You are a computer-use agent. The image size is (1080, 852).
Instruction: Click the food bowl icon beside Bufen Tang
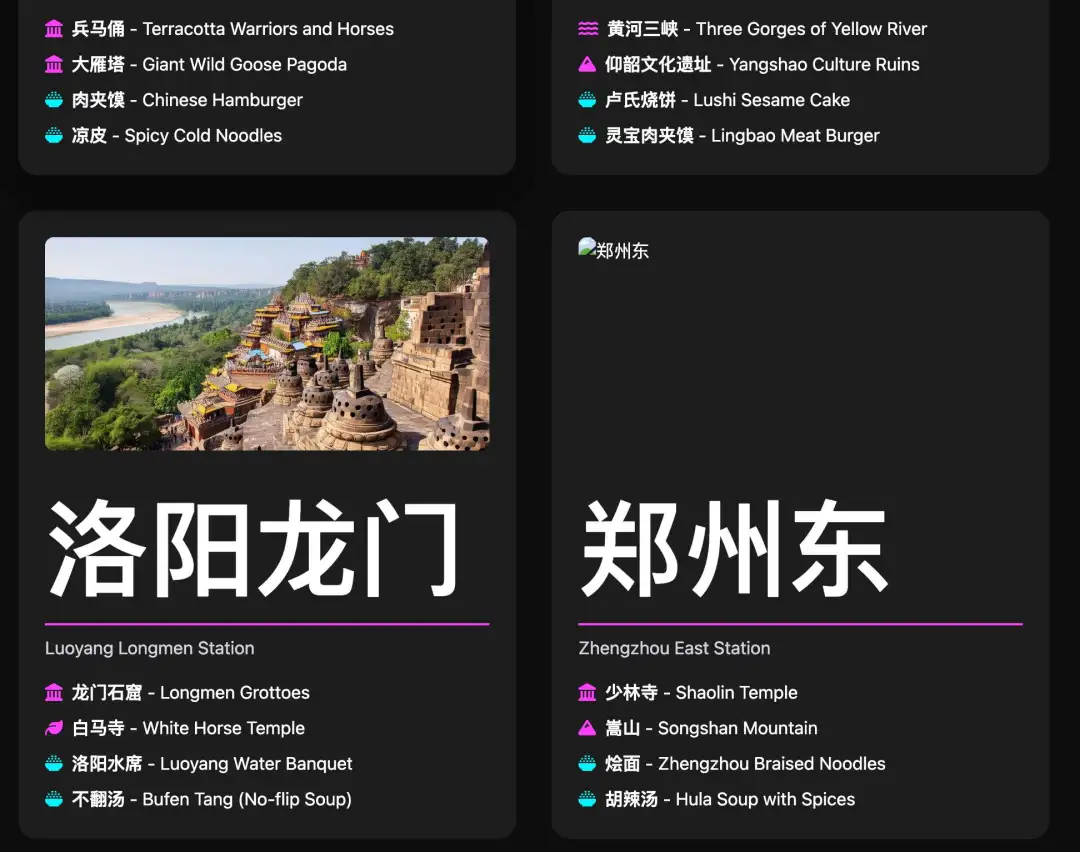[x=54, y=800]
